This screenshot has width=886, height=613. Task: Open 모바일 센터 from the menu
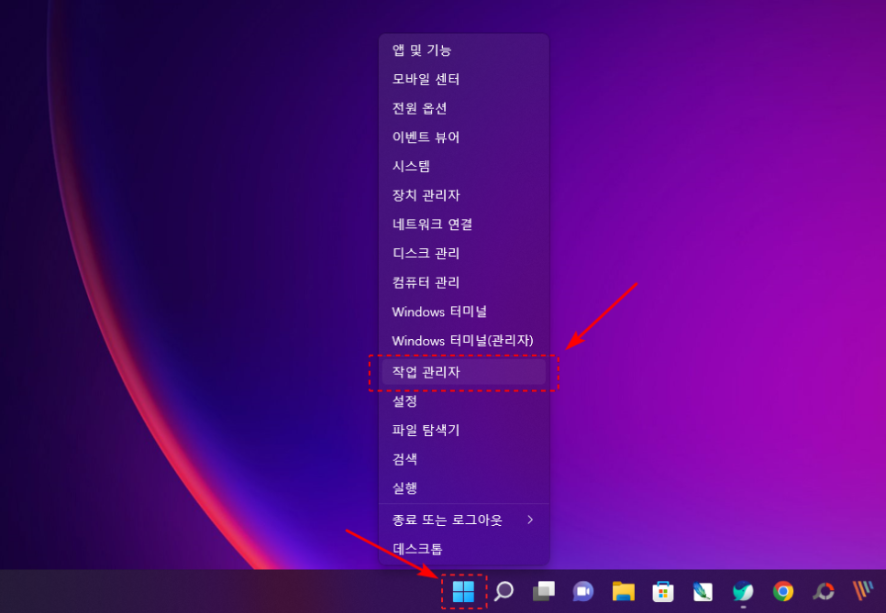464,79
